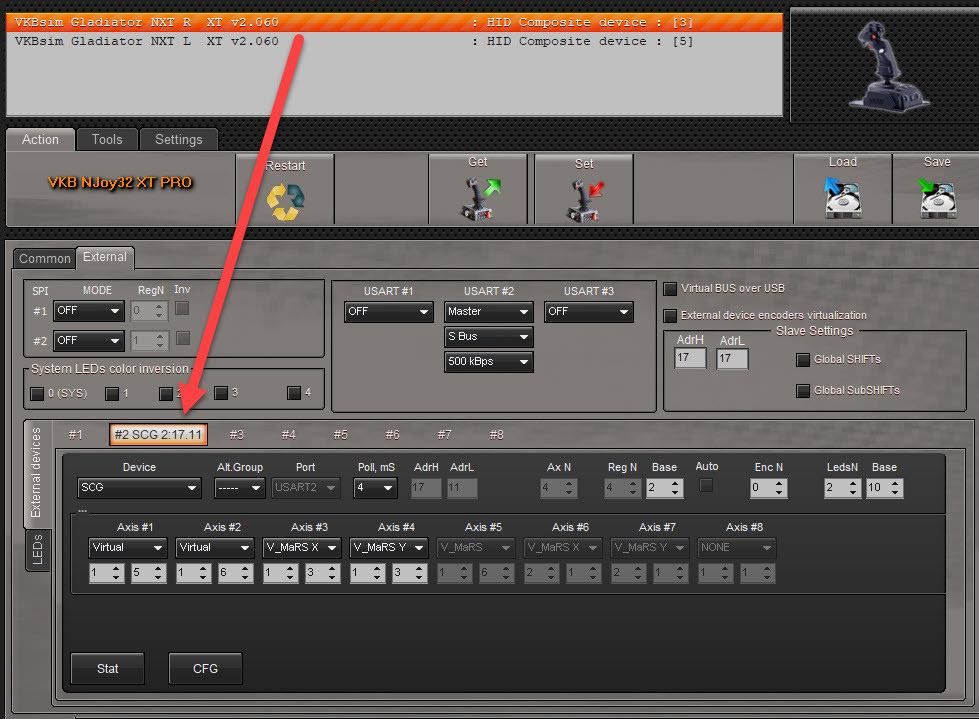Image resolution: width=979 pixels, height=719 pixels.
Task: Open the Device SCG dropdown
Action: click(139, 487)
